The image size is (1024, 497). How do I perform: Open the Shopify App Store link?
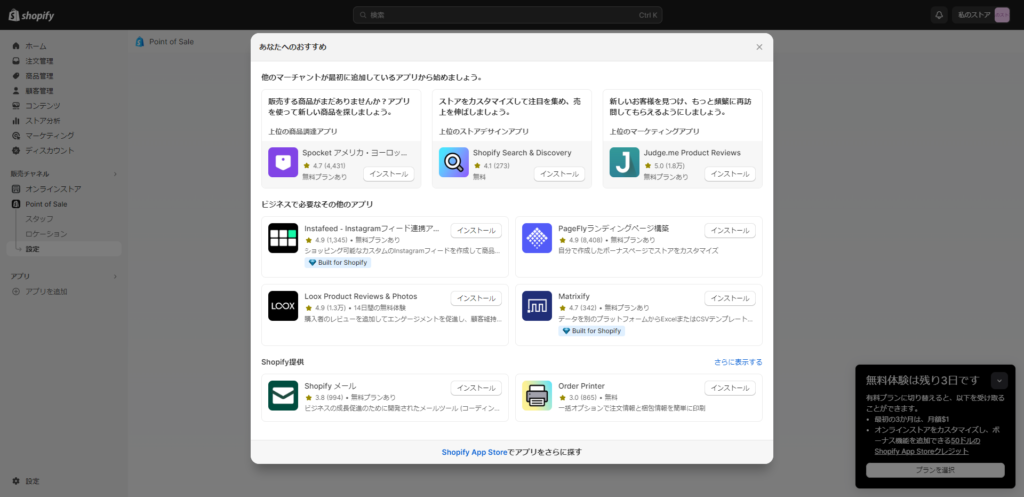point(474,452)
